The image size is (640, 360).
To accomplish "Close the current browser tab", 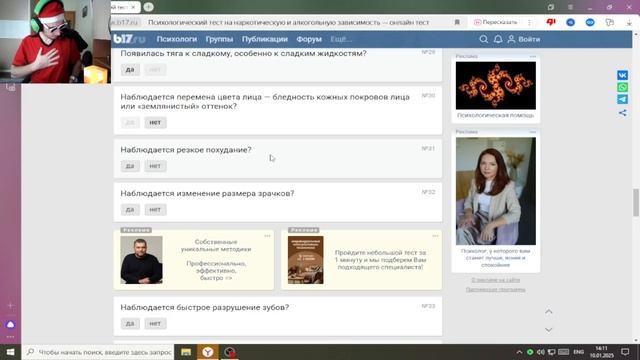I will 133,7.
